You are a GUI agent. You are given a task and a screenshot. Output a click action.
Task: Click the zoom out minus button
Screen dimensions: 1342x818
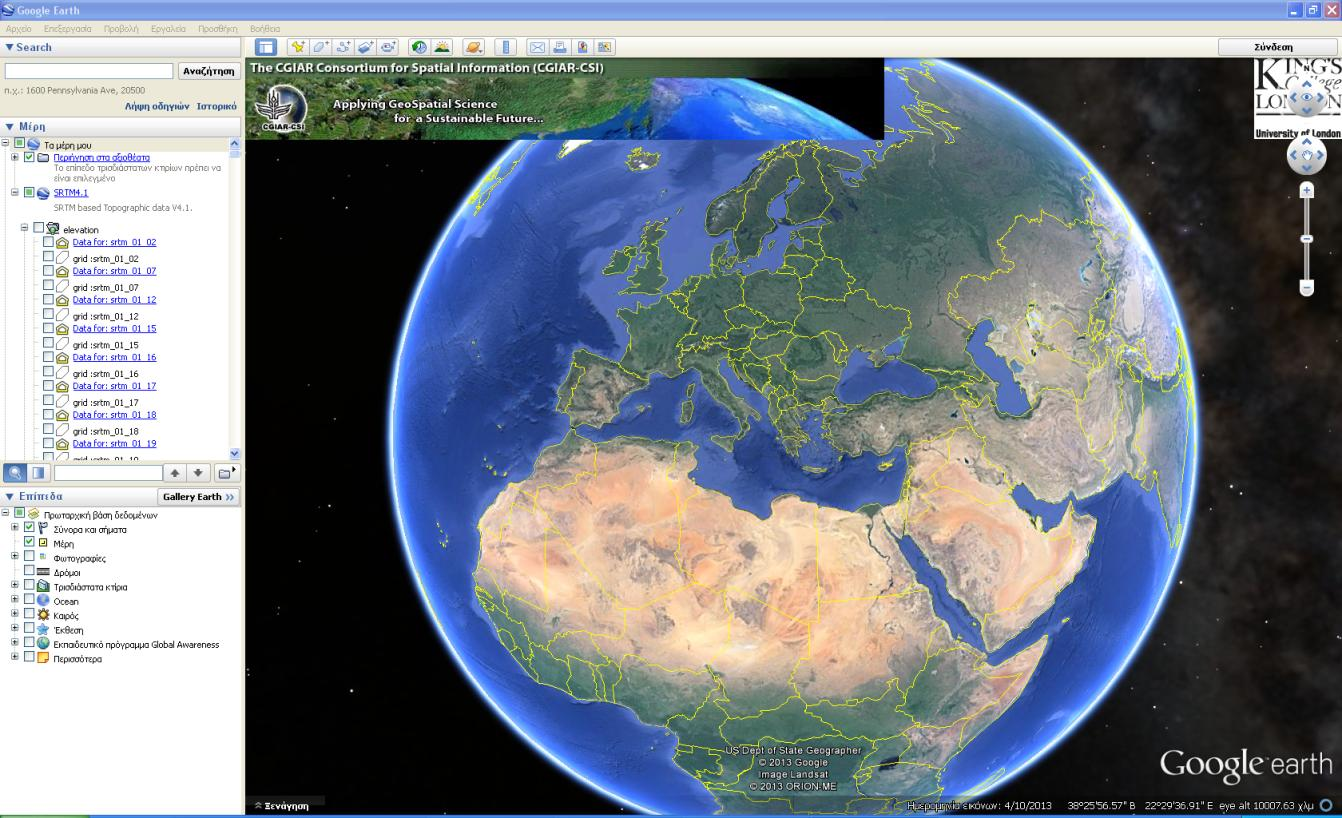tap(1306, 288)
